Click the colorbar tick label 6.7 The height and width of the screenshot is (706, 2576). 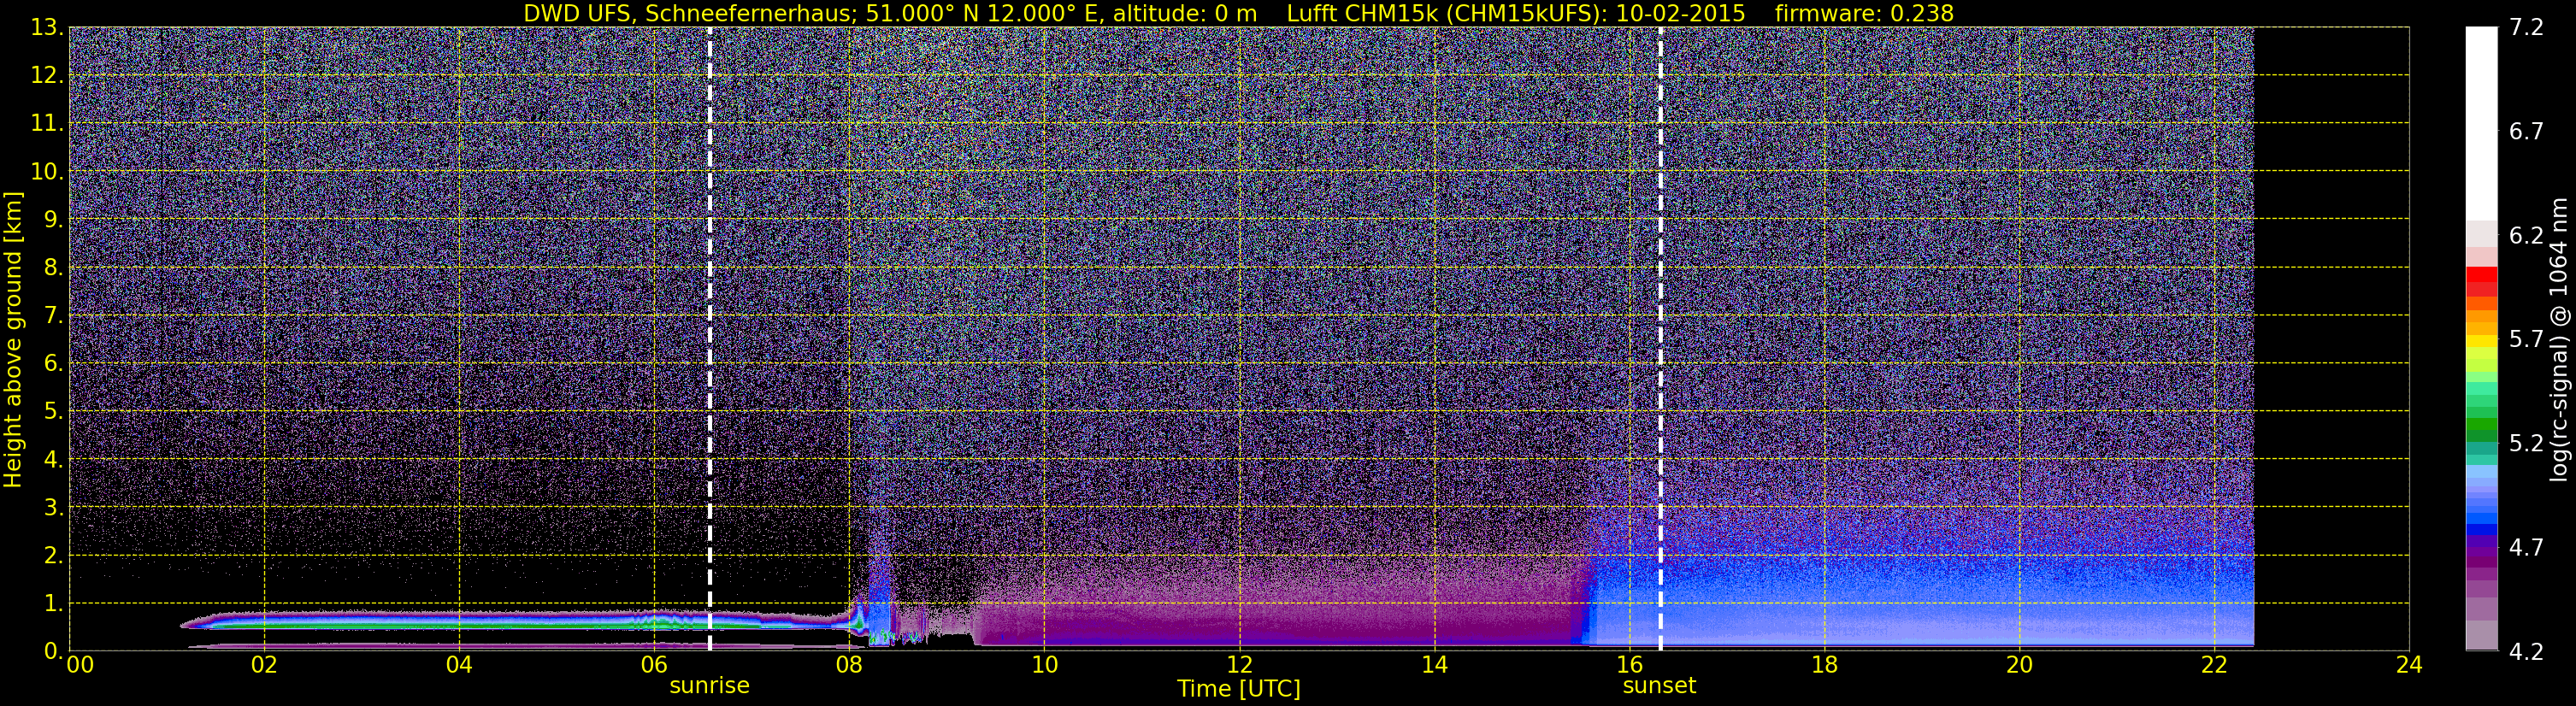pos(2526,131)
